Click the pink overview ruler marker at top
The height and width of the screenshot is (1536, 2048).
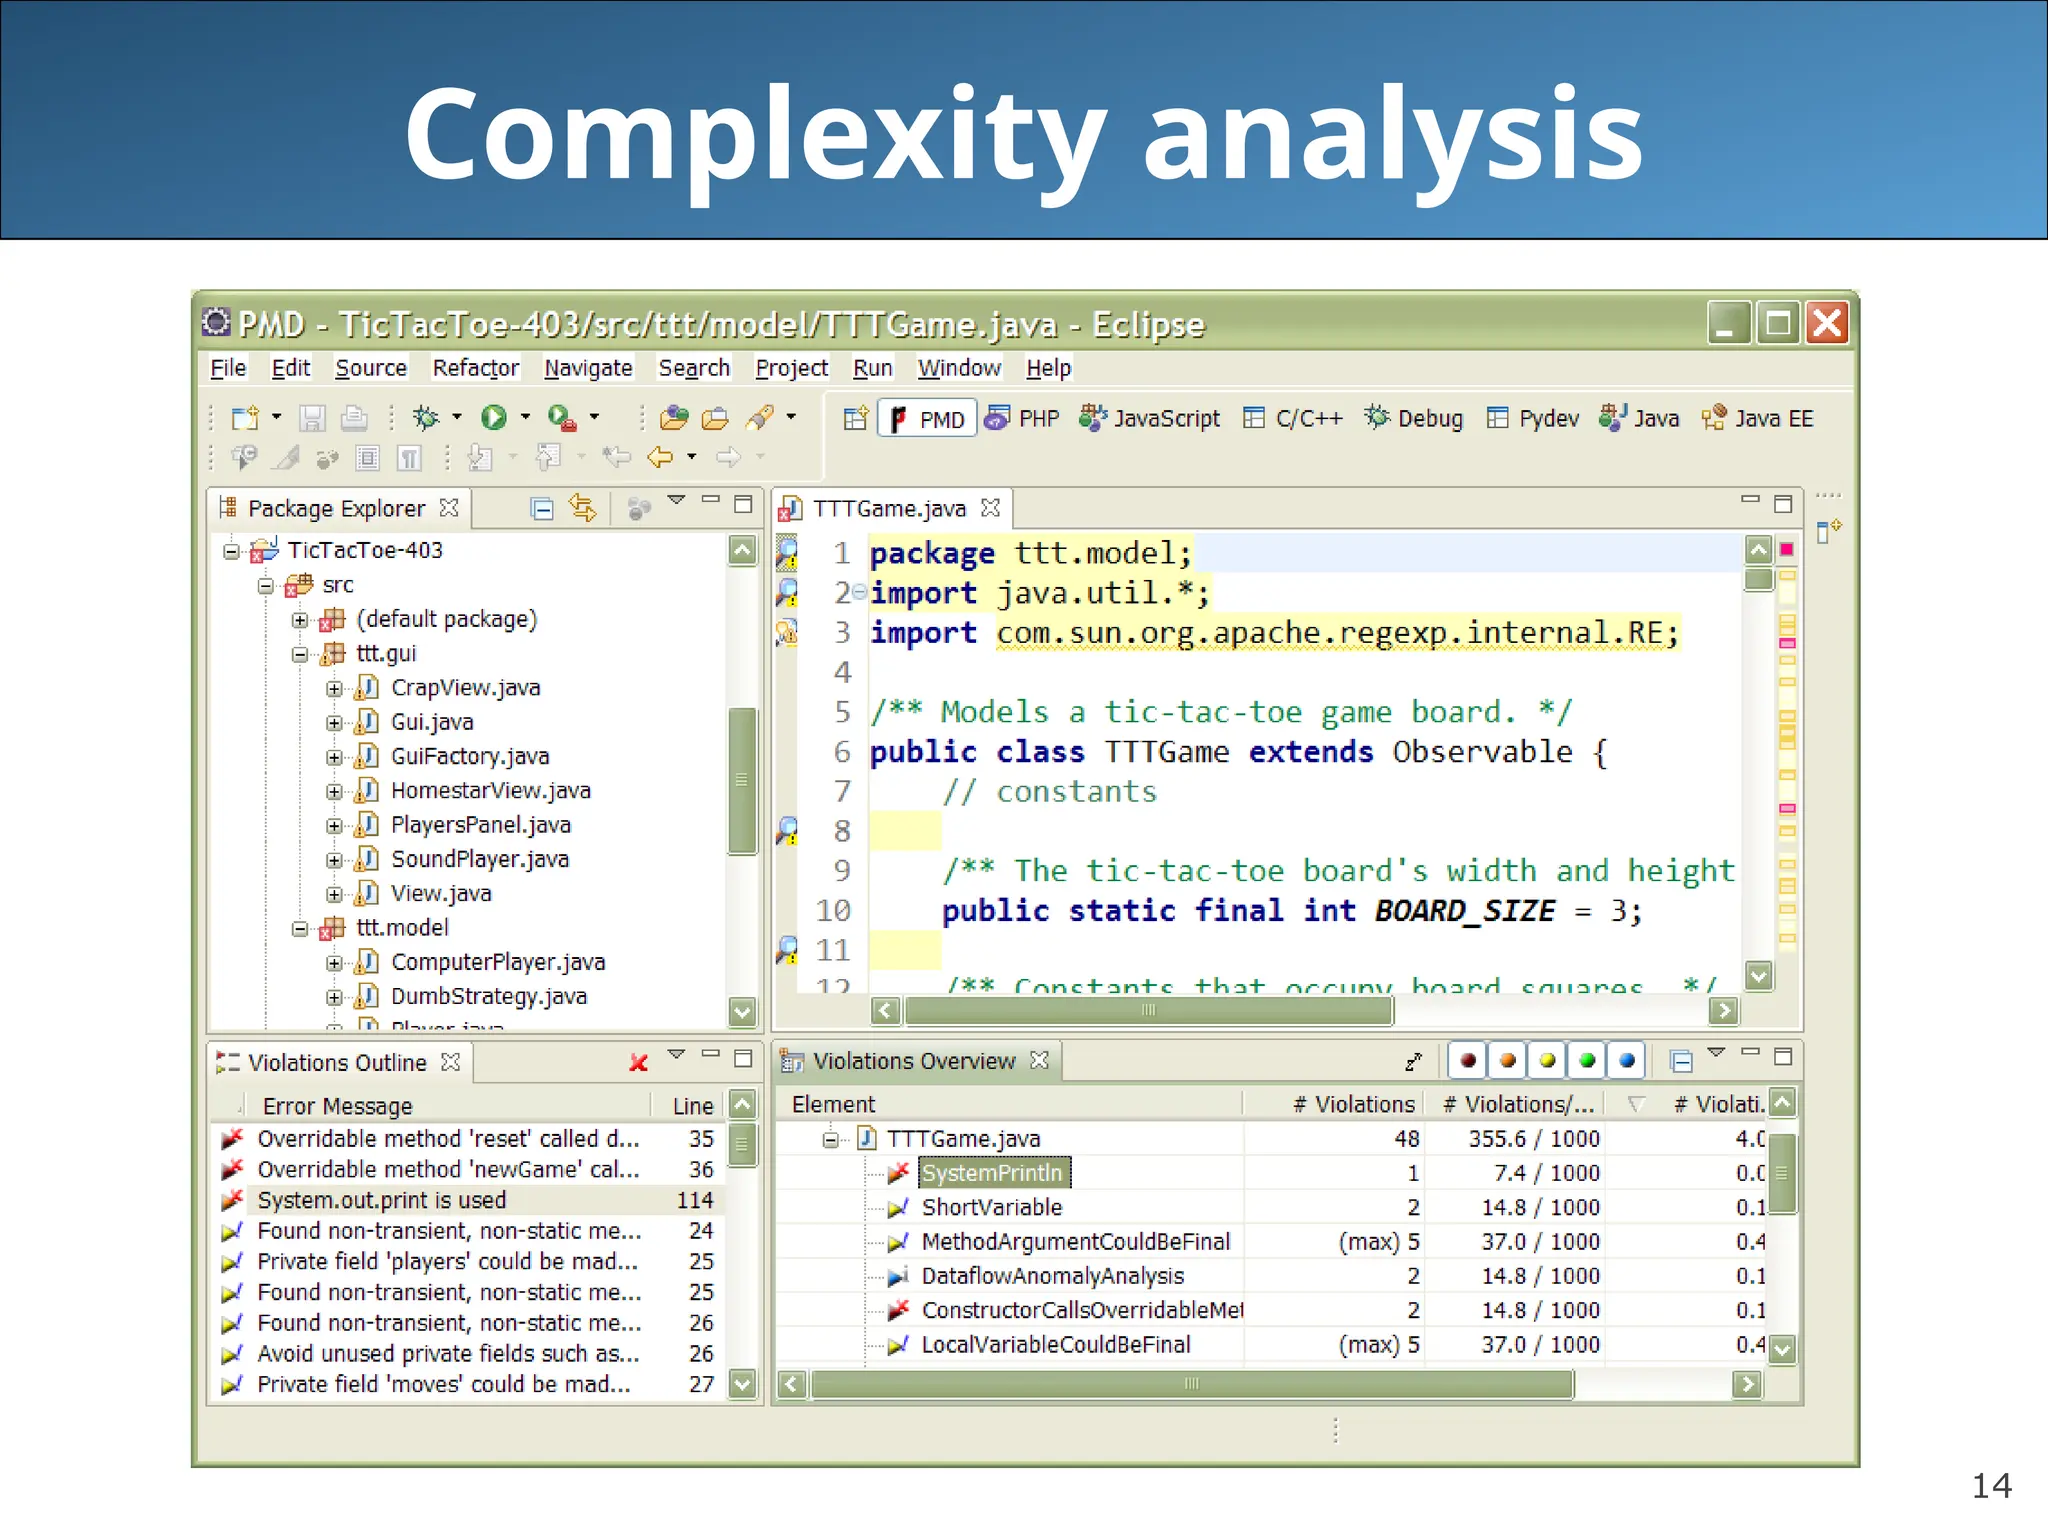pyautogui.click(x=1786, y=549)
